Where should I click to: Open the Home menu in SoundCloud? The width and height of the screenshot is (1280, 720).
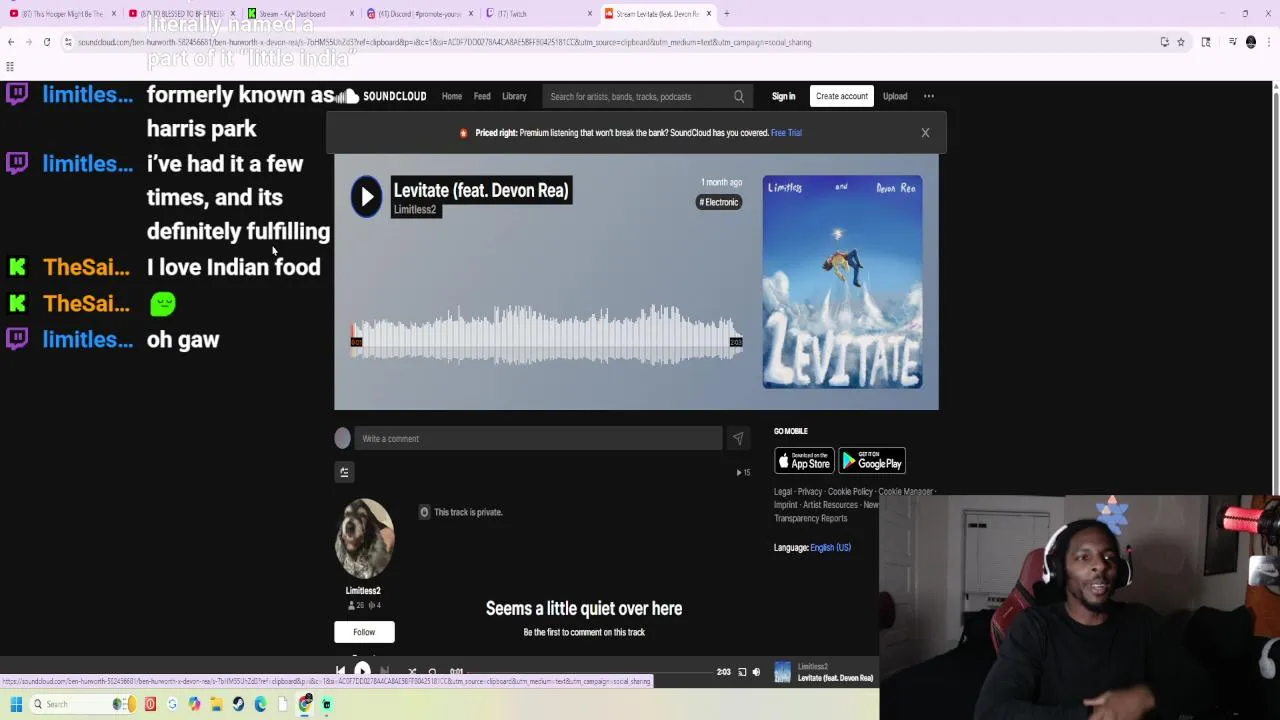(x=452, y=96)
